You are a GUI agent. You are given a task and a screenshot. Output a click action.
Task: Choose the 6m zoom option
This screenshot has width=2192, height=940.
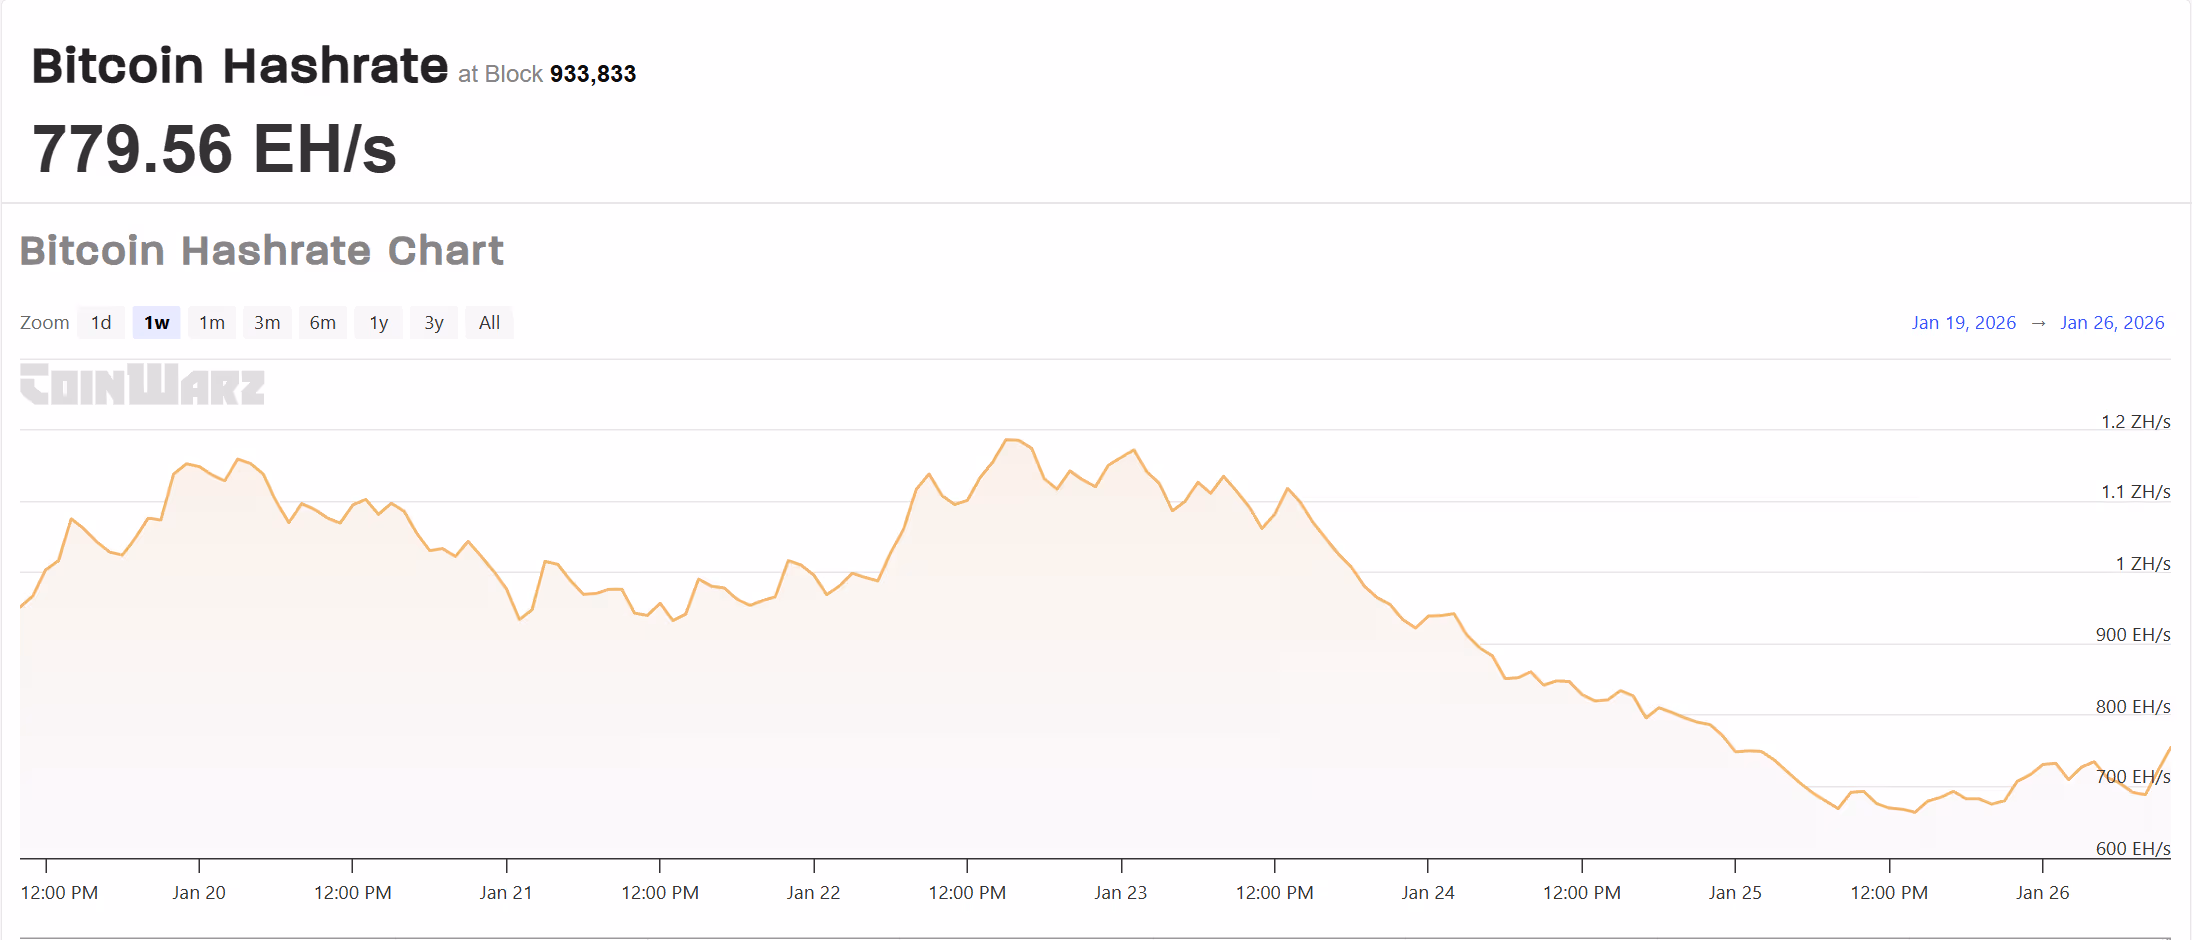point(322,323)
